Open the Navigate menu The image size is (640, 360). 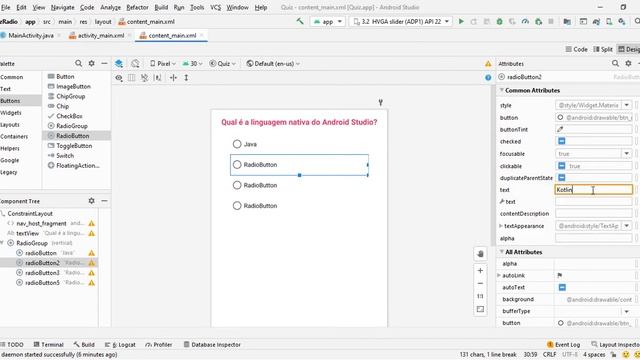pos(62,7)
